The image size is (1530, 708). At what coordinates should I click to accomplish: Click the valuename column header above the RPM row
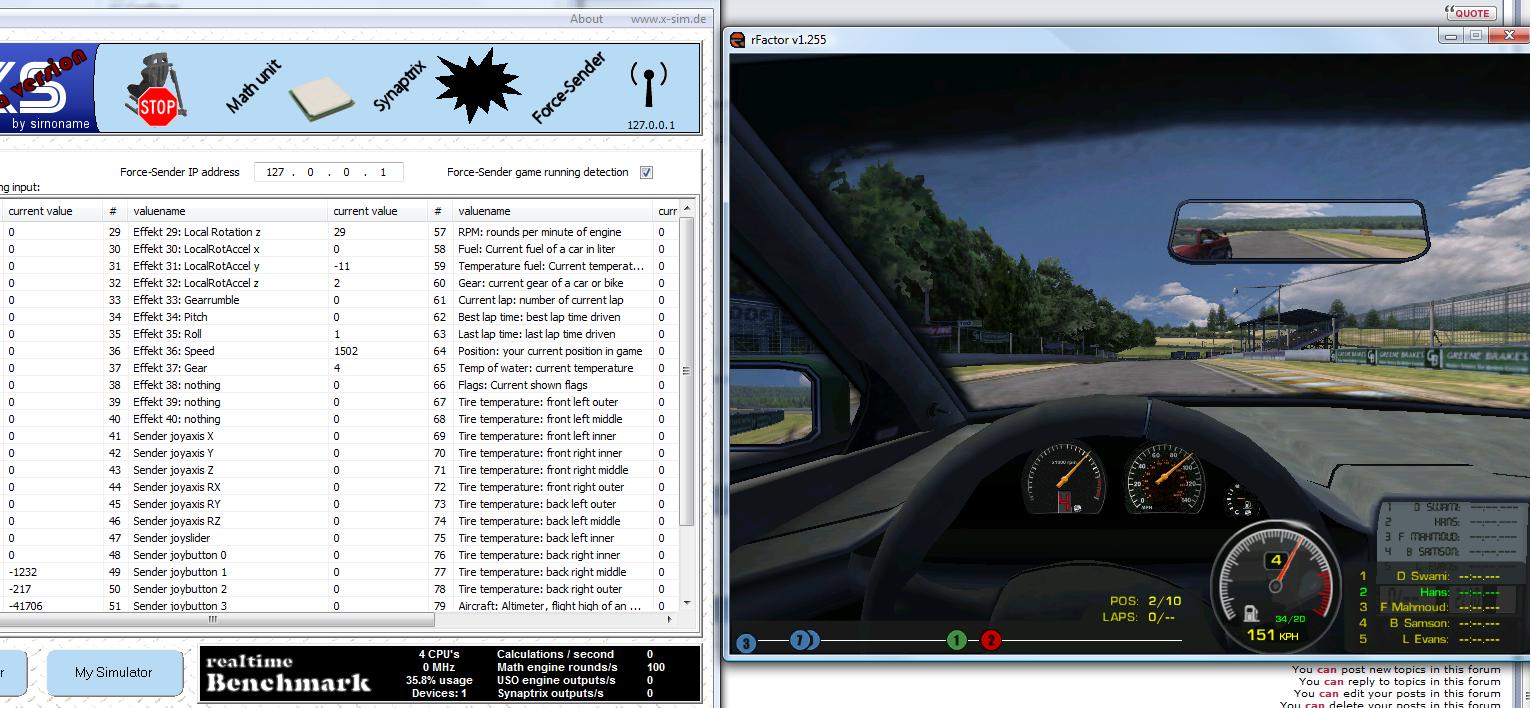coord(553,211)
